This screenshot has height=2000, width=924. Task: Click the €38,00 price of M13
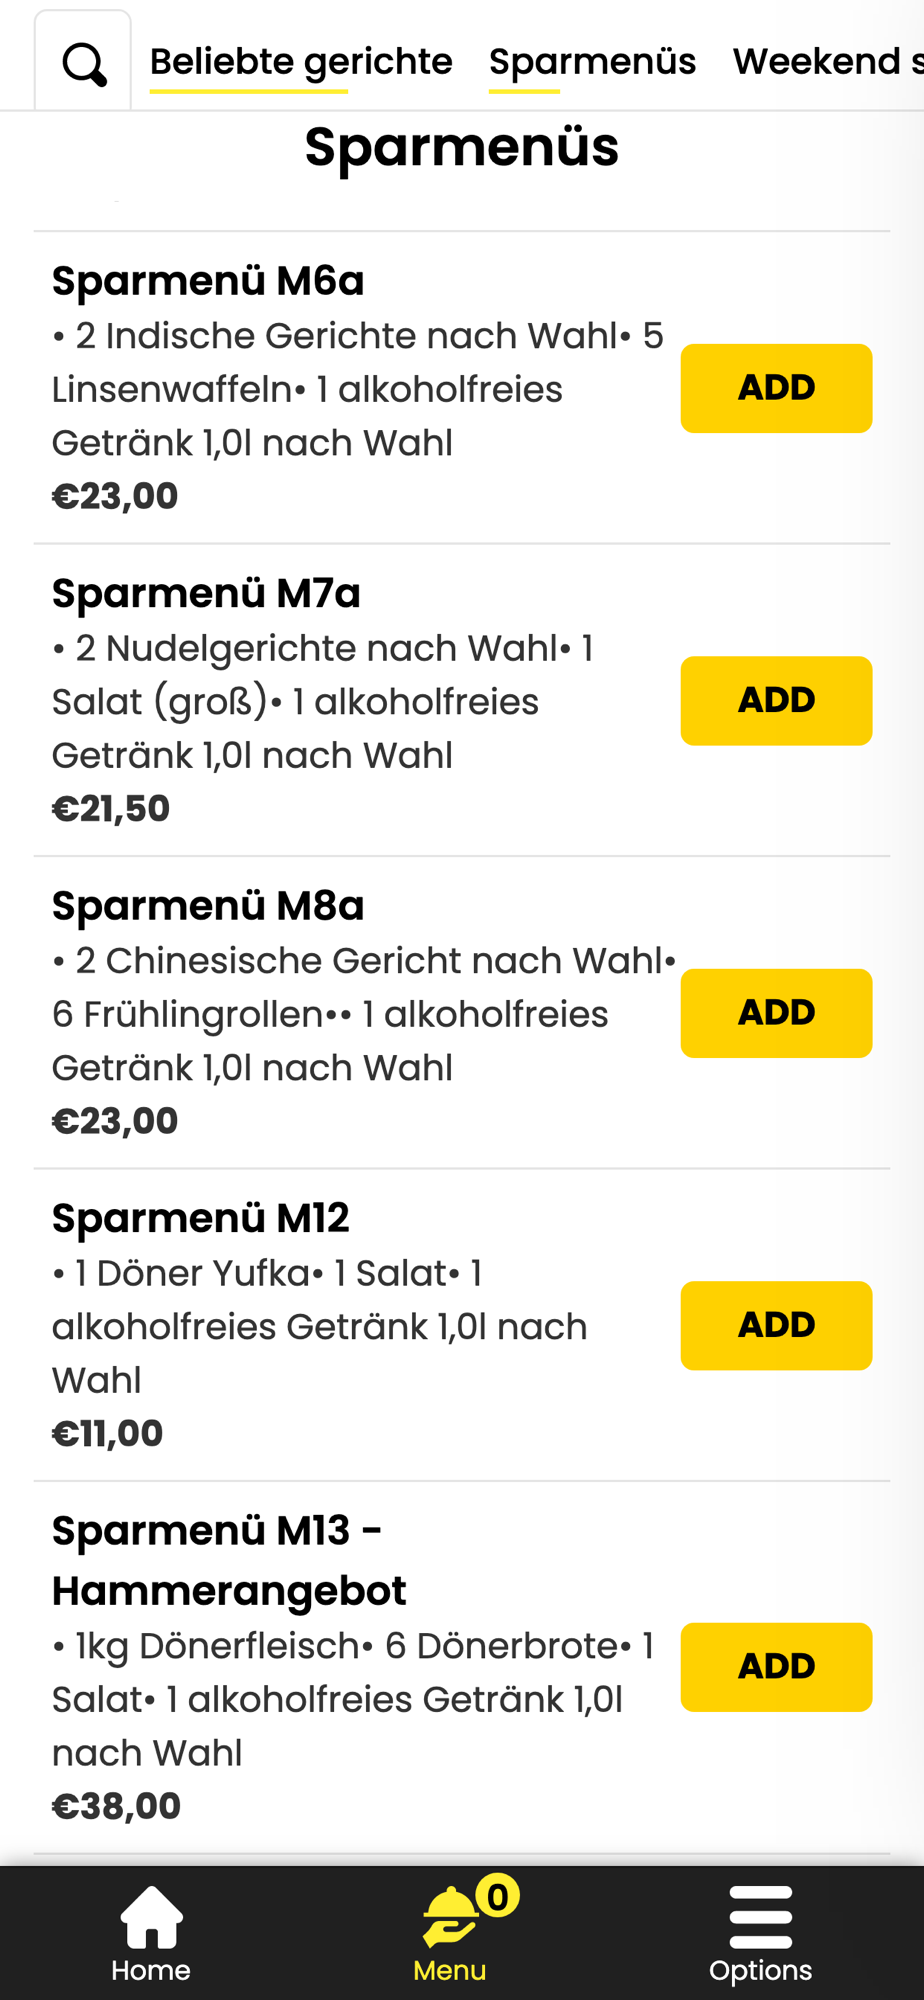116,1806
